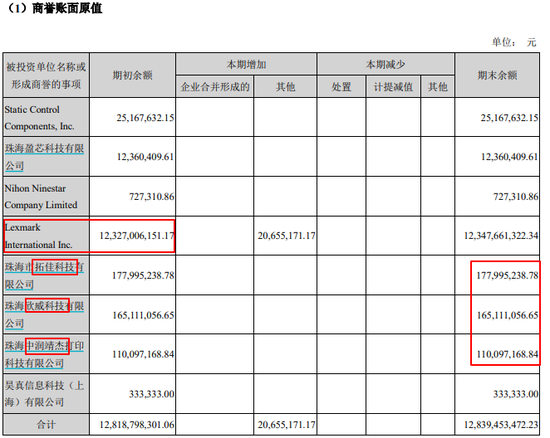Select 珠海盈芯 opening balance 12,360,409.61
550x438 pixels.
pyautogui.click(x=145, y=156)
